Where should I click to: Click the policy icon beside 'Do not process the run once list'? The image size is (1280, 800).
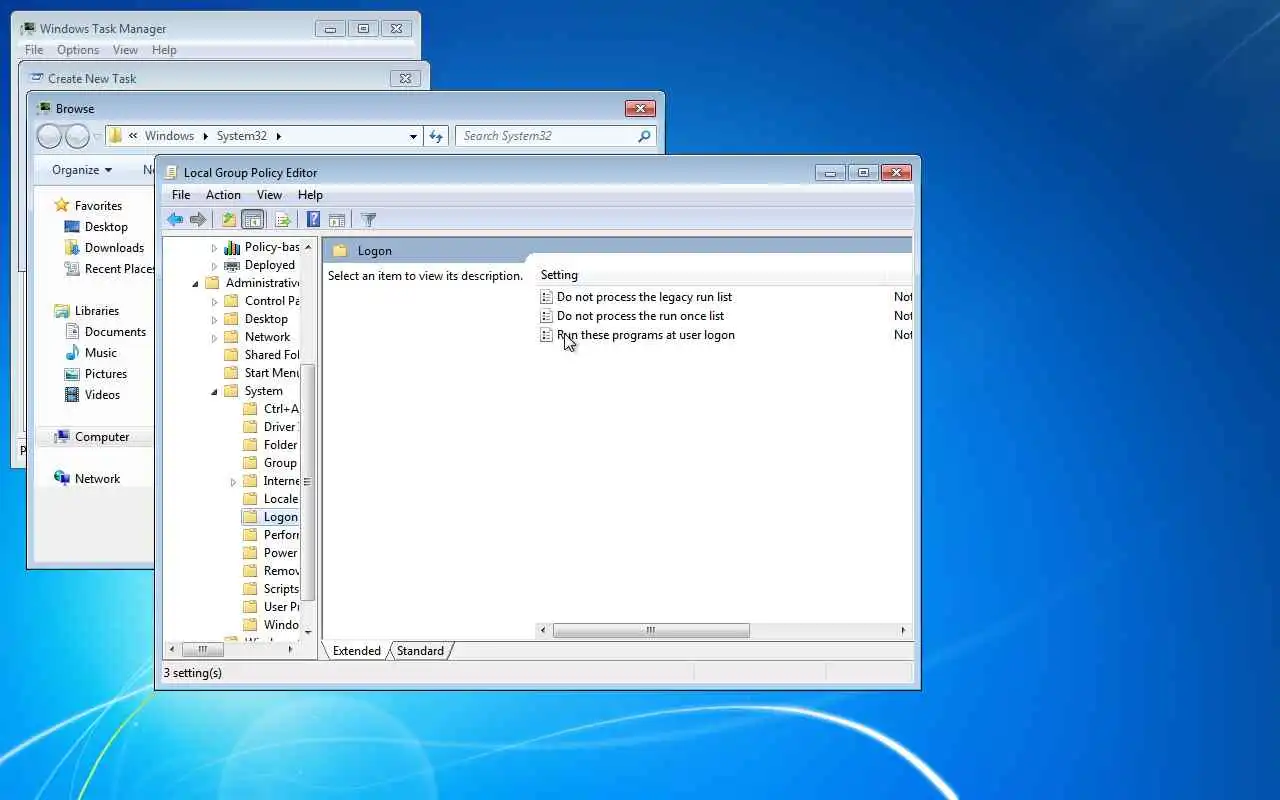[546, 316]
